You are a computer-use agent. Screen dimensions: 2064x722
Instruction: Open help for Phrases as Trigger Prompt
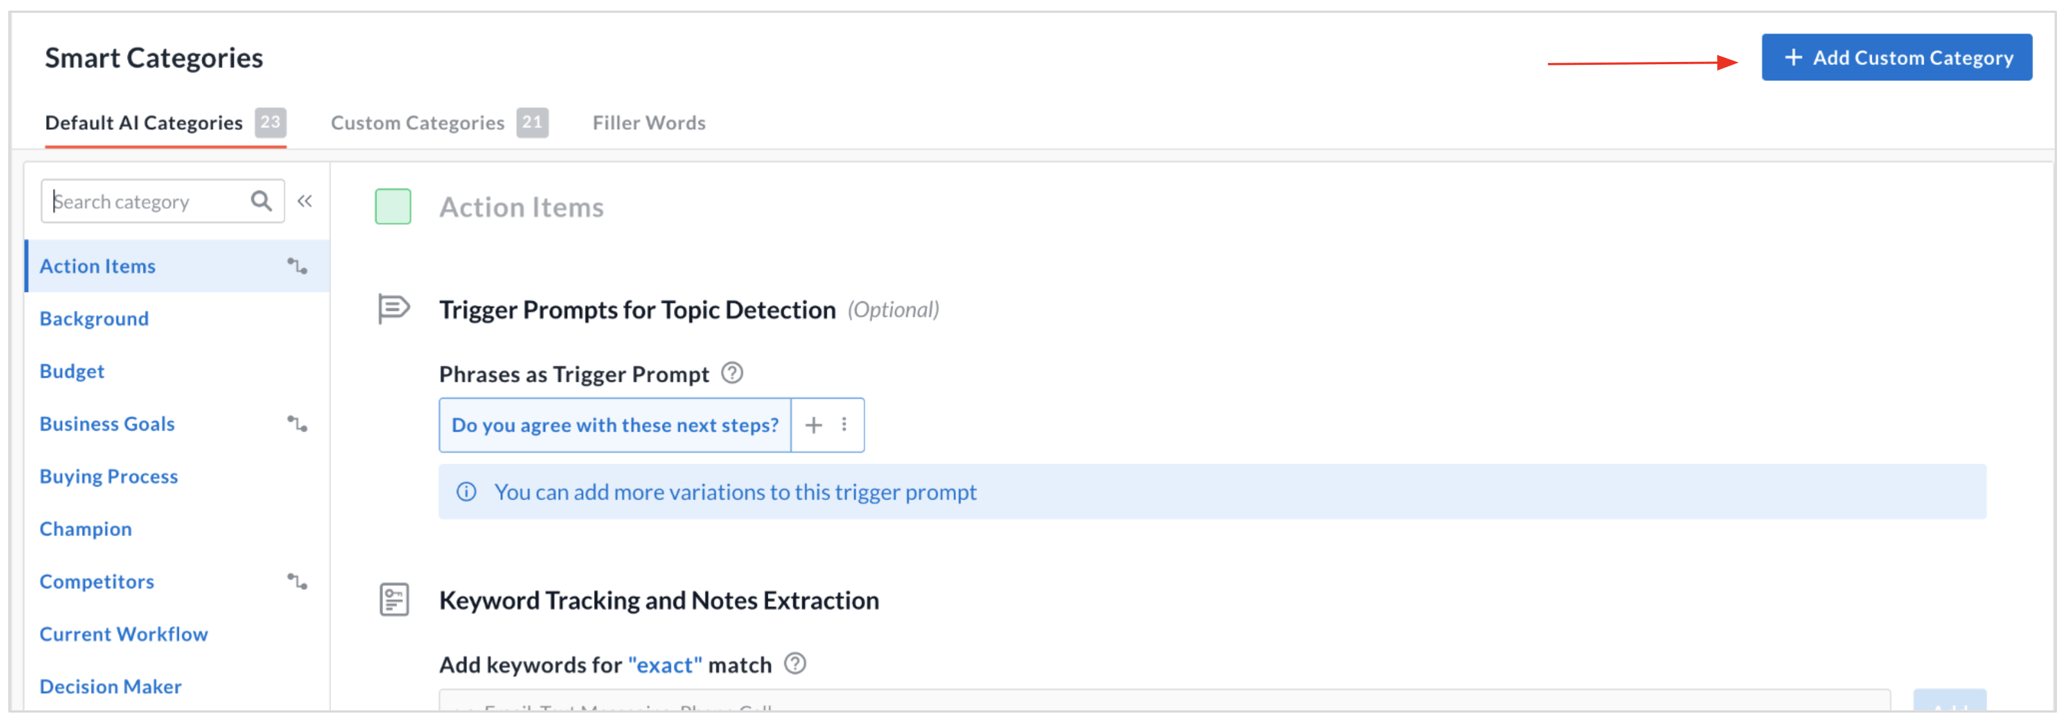pos(731,373)
